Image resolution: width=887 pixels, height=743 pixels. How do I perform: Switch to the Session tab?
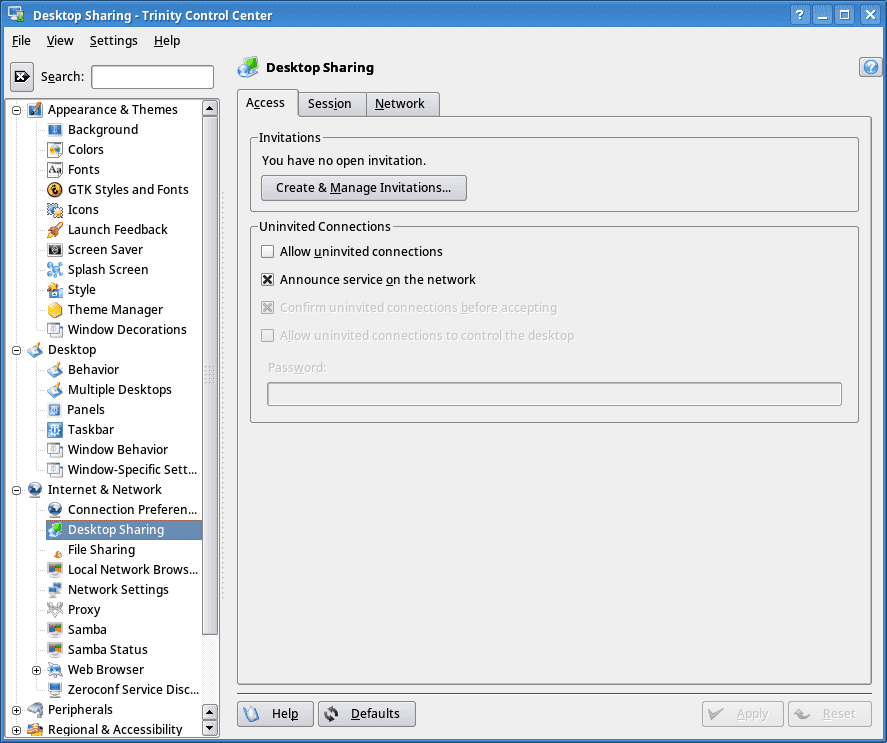(333, 104)
